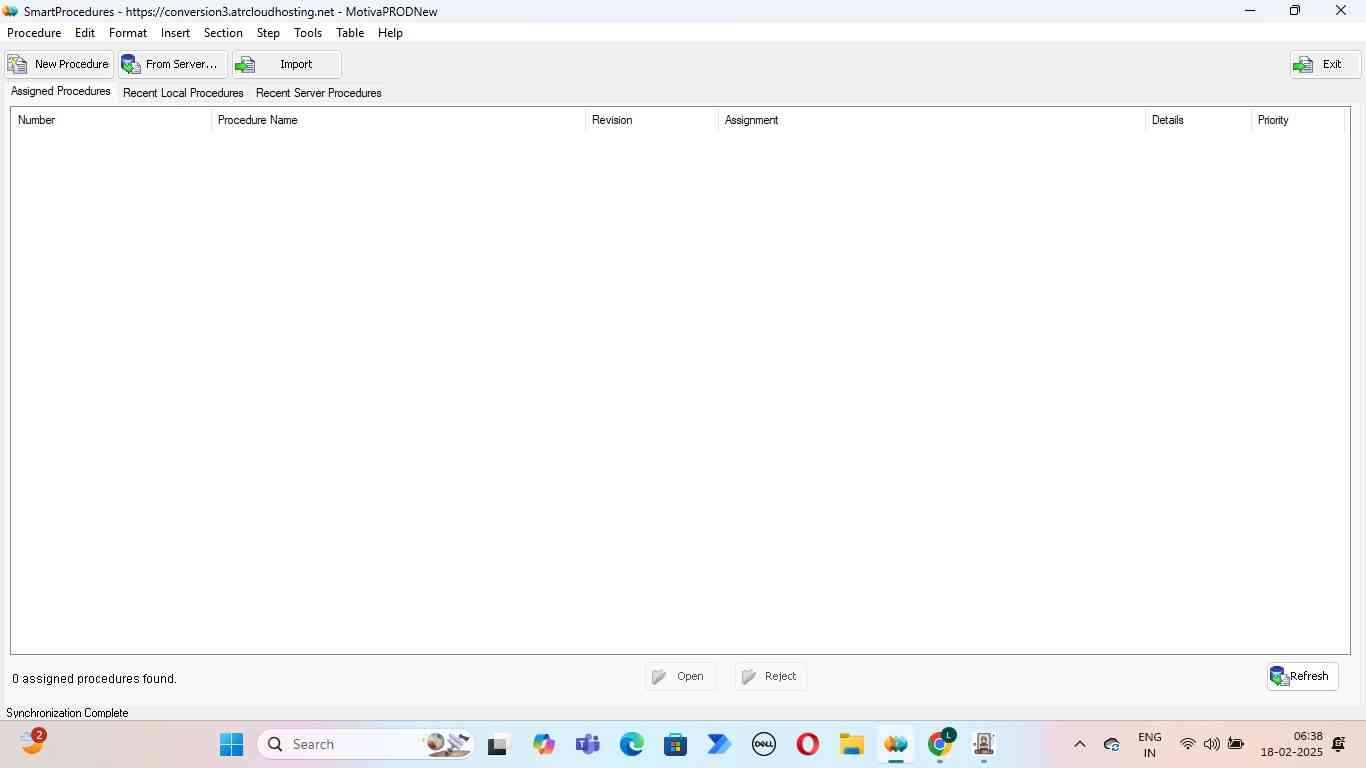Image resolution: width=1366 pixels, height=768 pixels.
Task: Open Microsoft Store from the taskbar
Action: pos(675,745)
